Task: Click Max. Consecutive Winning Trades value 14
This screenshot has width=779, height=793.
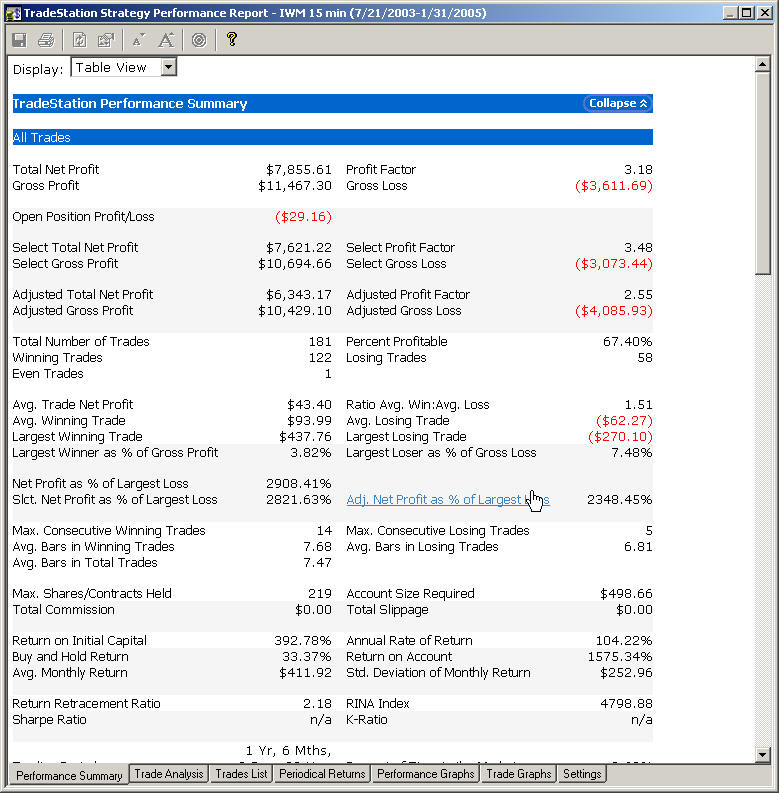Action: click(324, 531)
